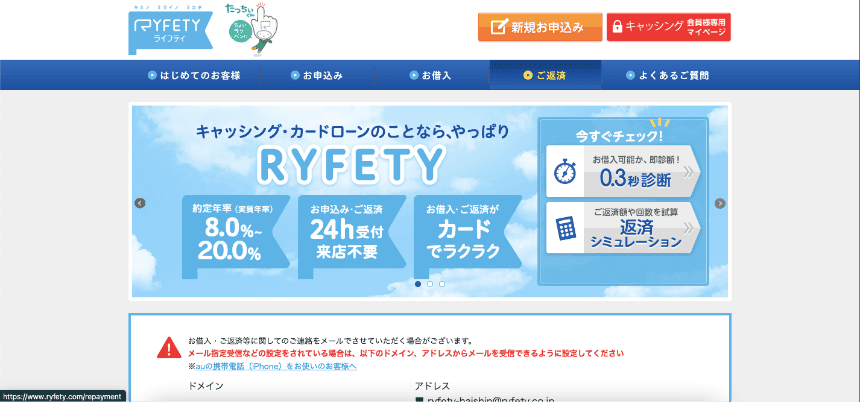Click the stopwatch icon for 0.3秒診断
The image size is (860, 402).
564,172
